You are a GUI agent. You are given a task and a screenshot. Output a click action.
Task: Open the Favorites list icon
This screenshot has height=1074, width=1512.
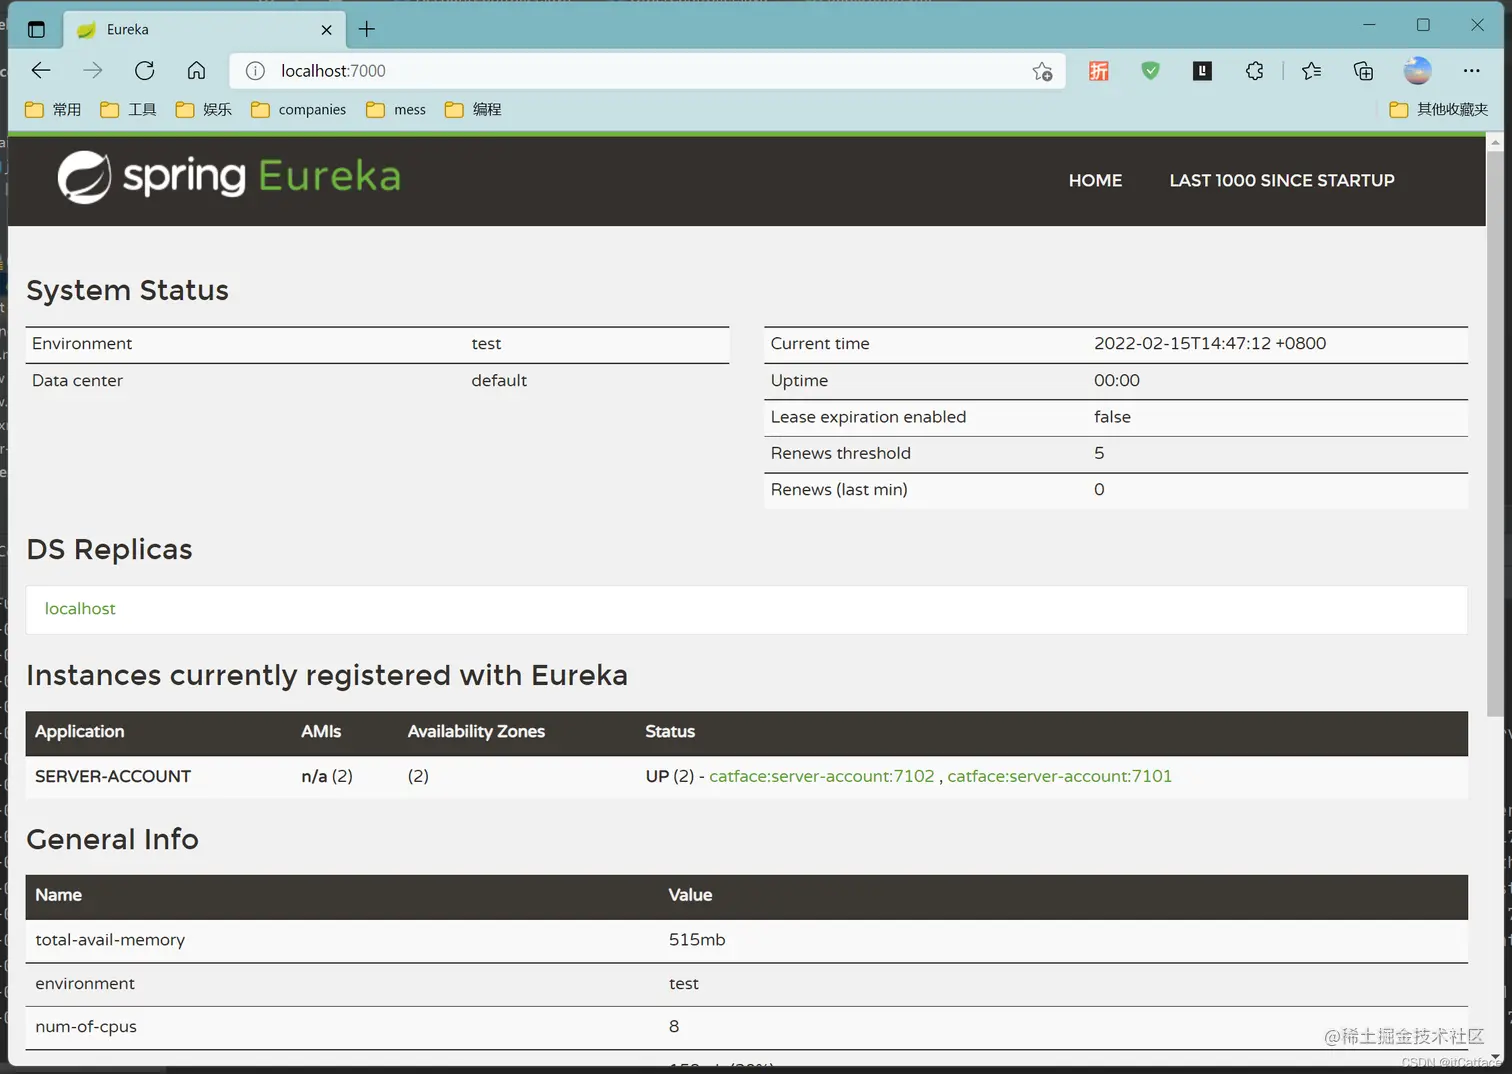[1311, 70]
